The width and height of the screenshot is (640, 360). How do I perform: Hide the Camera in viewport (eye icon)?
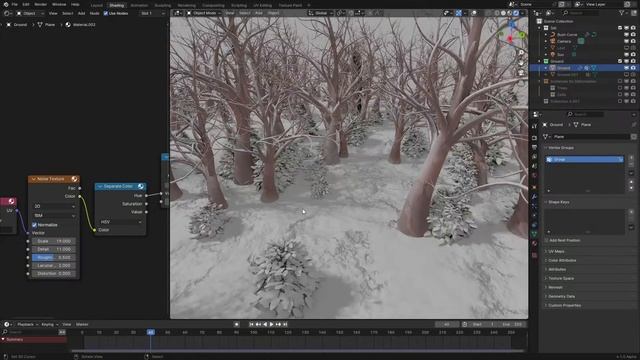pos(627,41)
